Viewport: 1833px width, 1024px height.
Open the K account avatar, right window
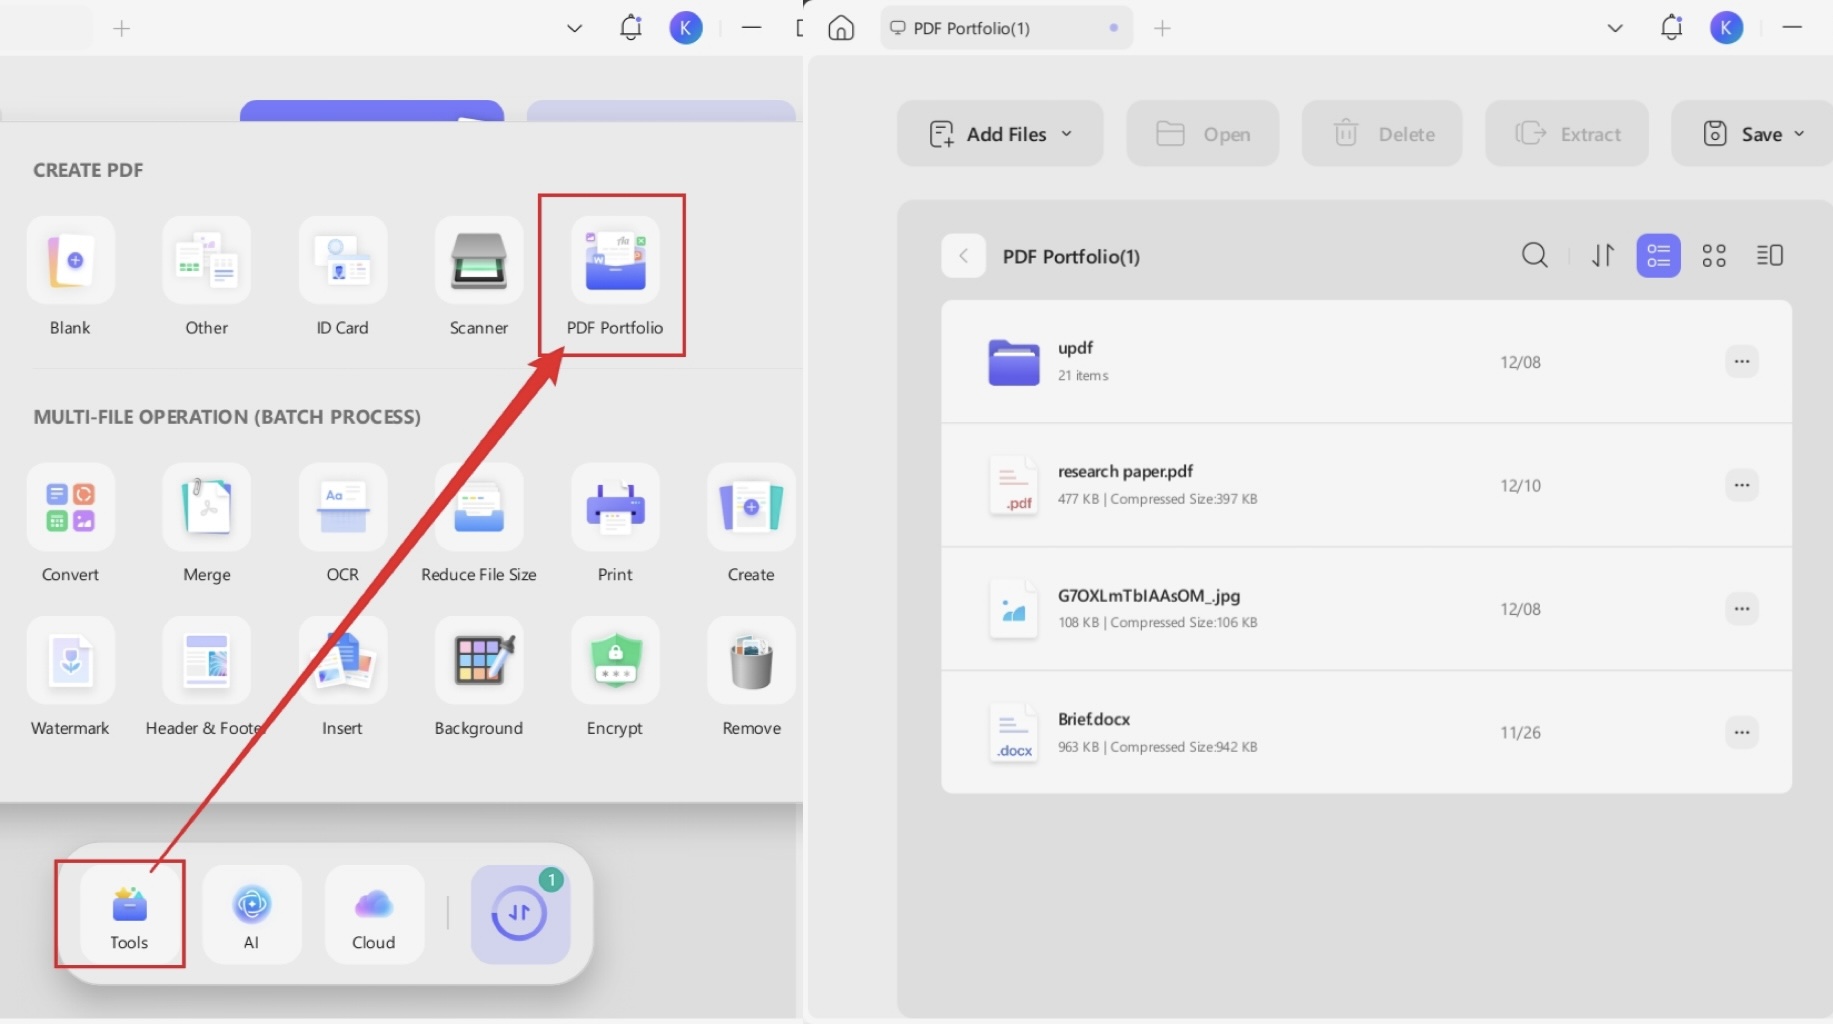[1726, 28]
